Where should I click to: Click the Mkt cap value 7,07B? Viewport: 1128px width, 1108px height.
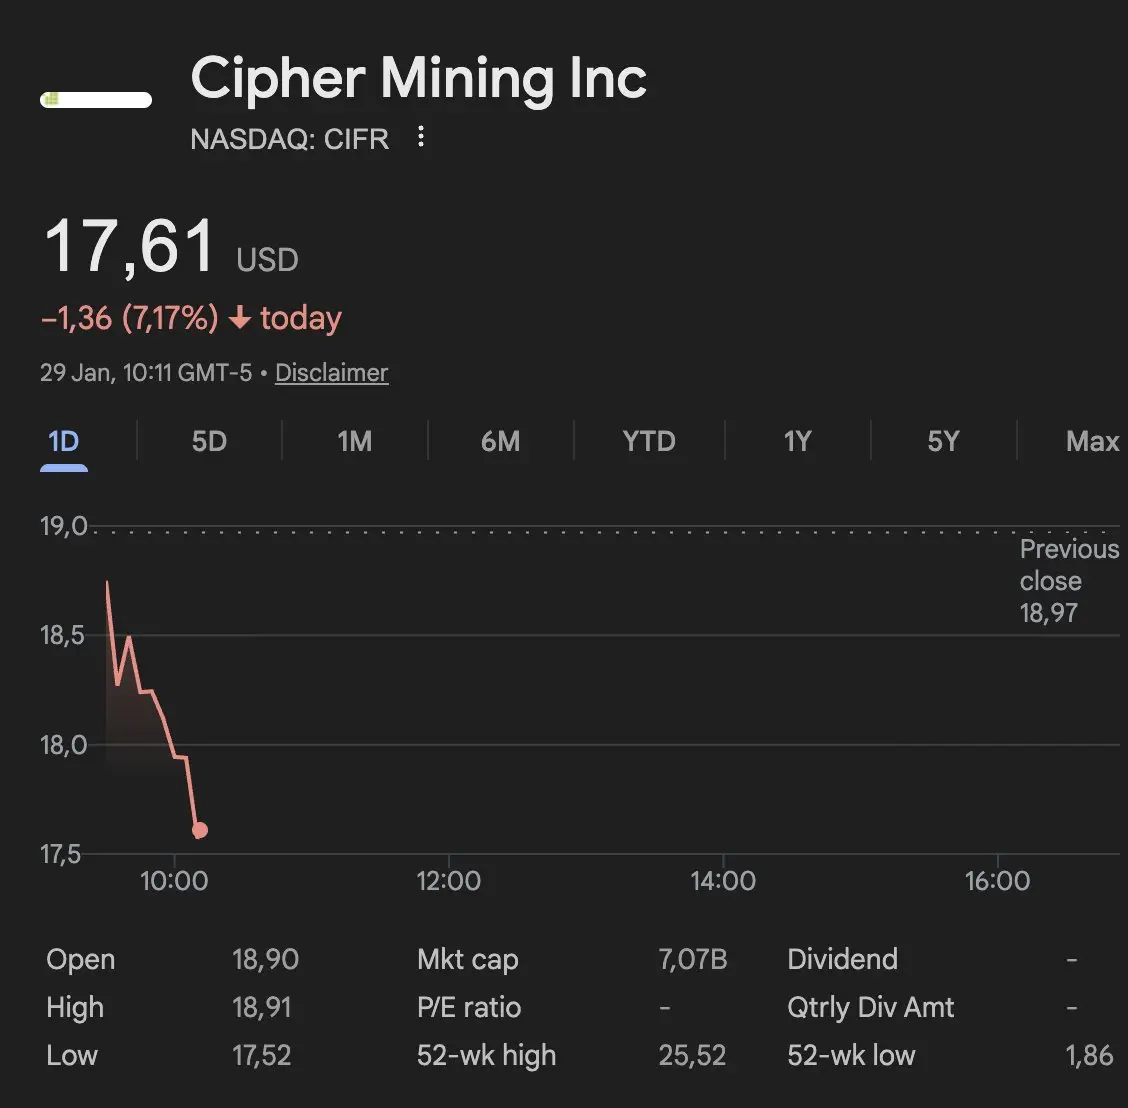(692, 959)
